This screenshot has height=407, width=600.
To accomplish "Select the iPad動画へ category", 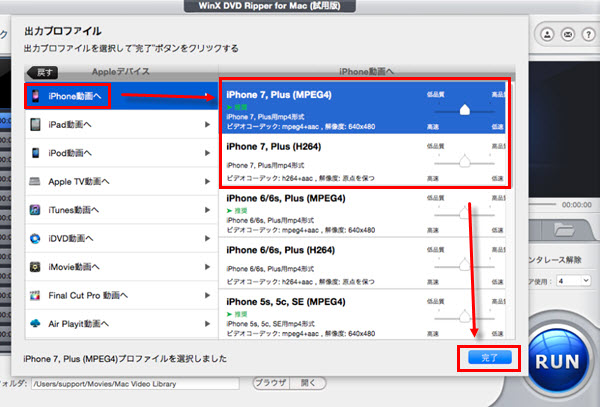I will tap(121, 124).
